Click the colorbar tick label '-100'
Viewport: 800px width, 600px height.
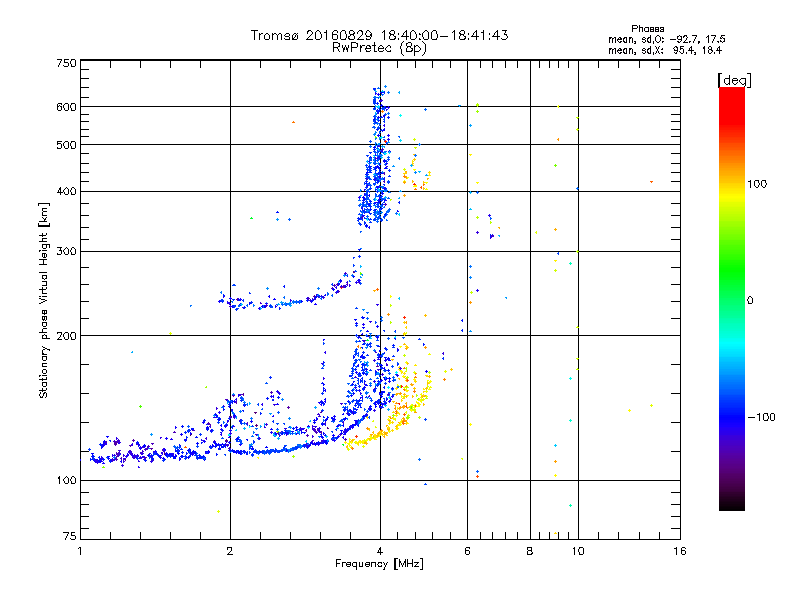coord(761,417)
